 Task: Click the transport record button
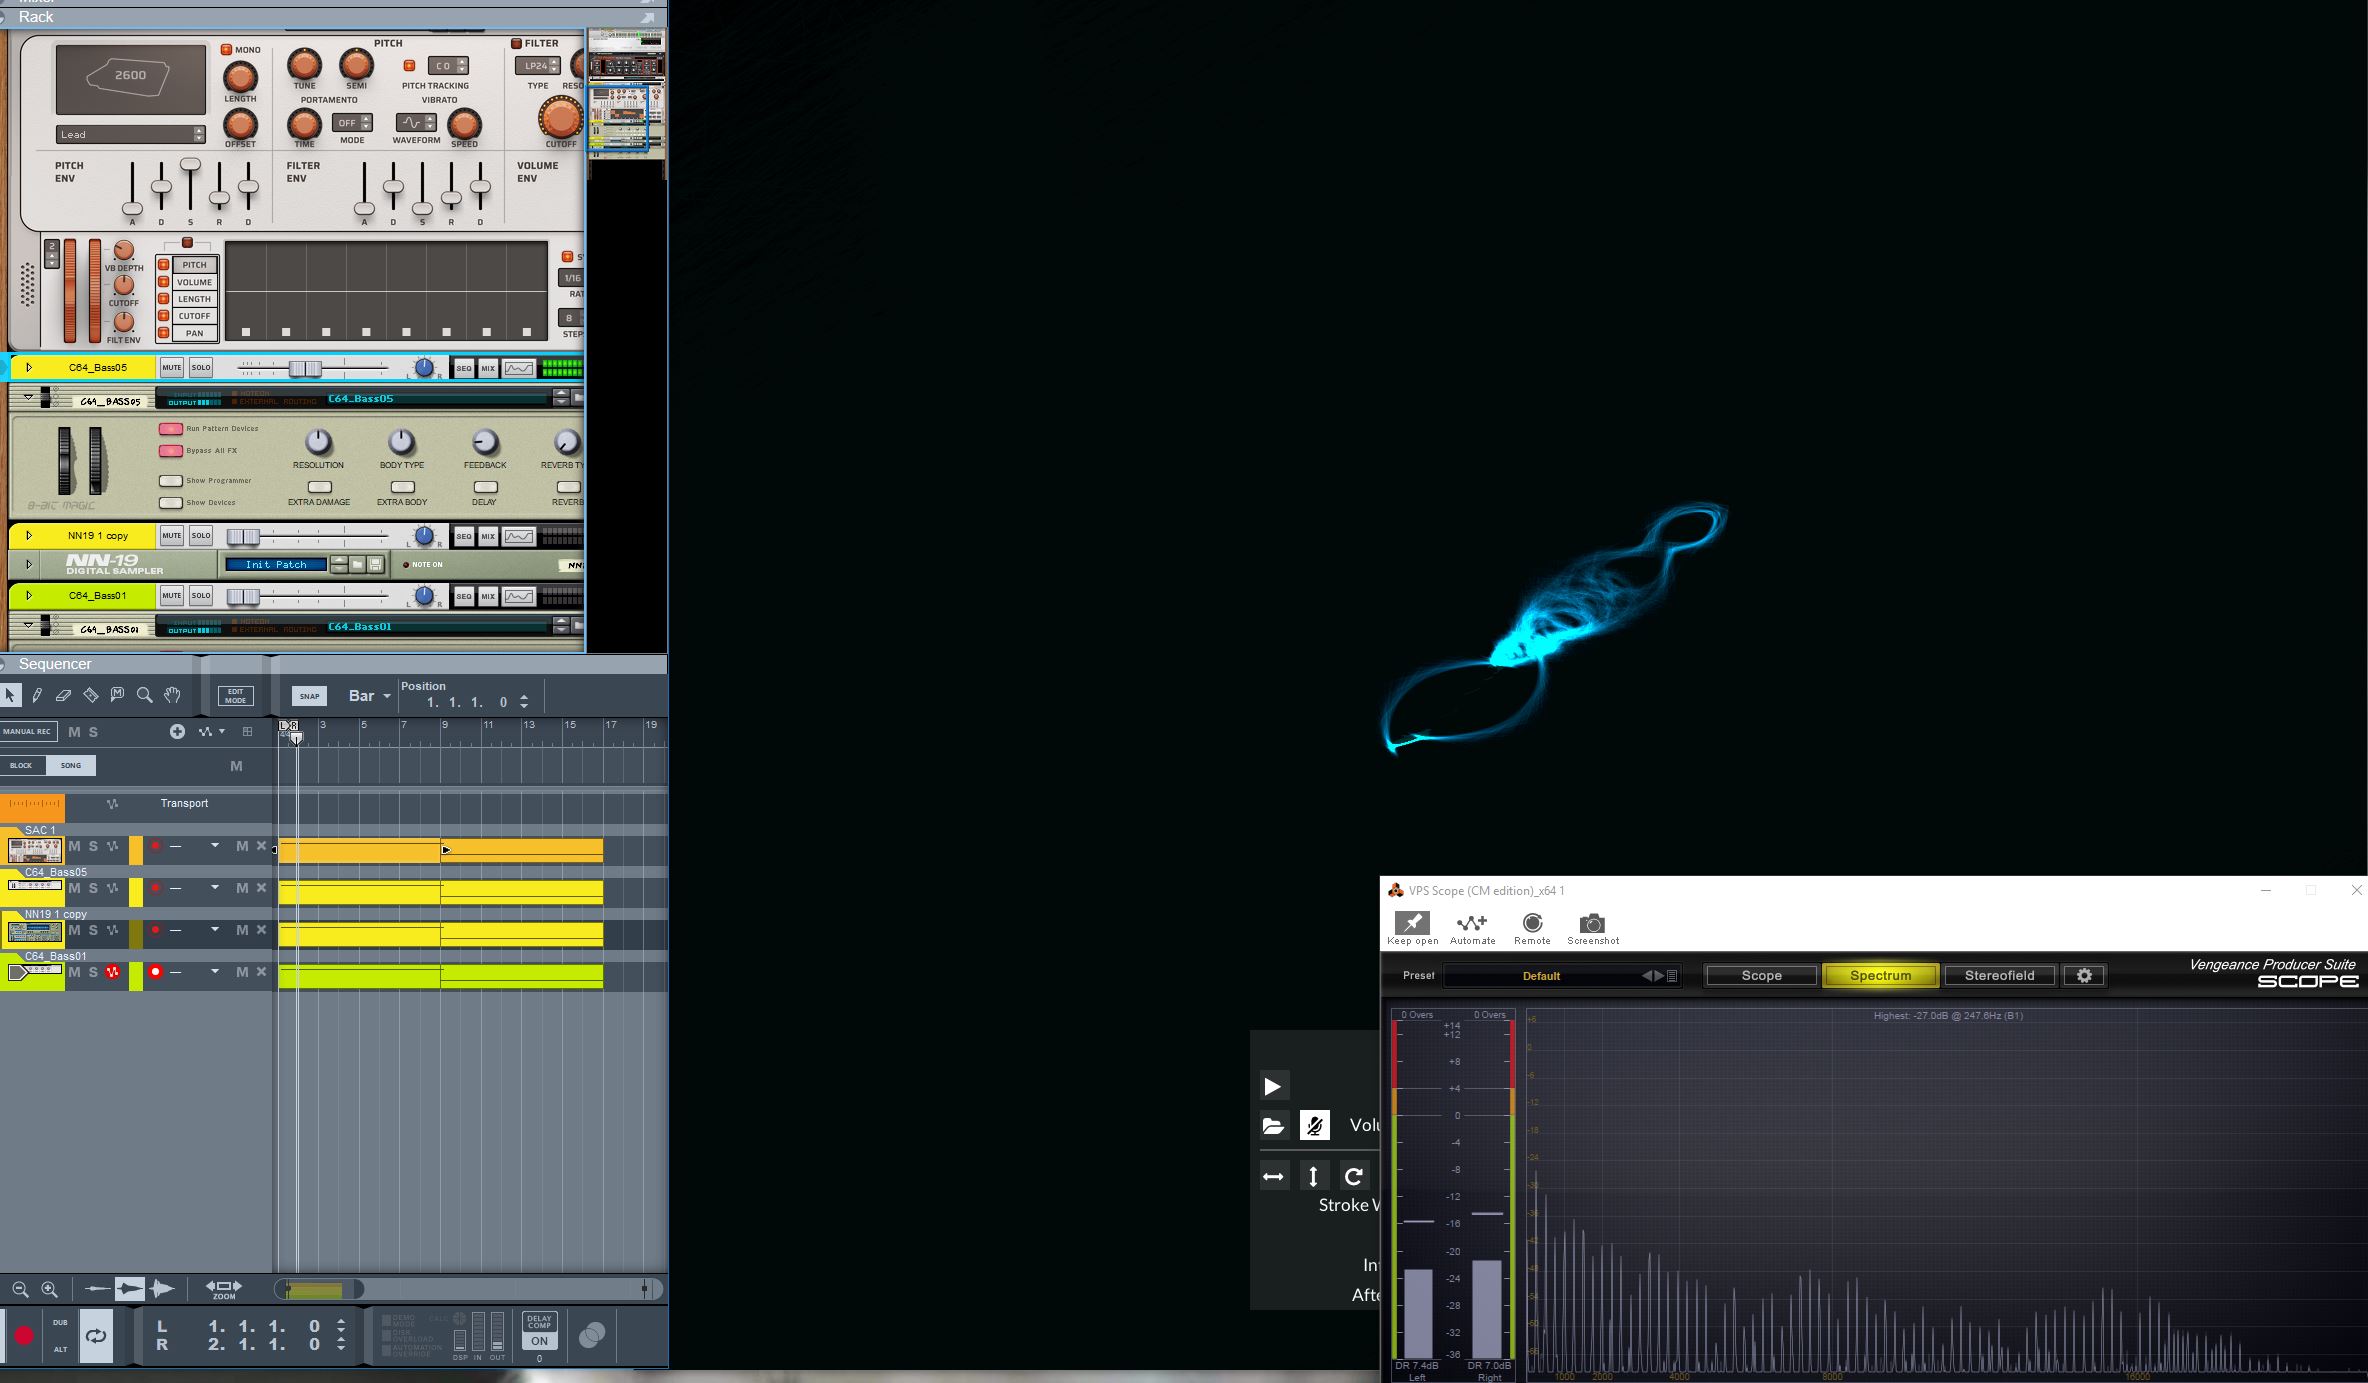[24, 1336]
